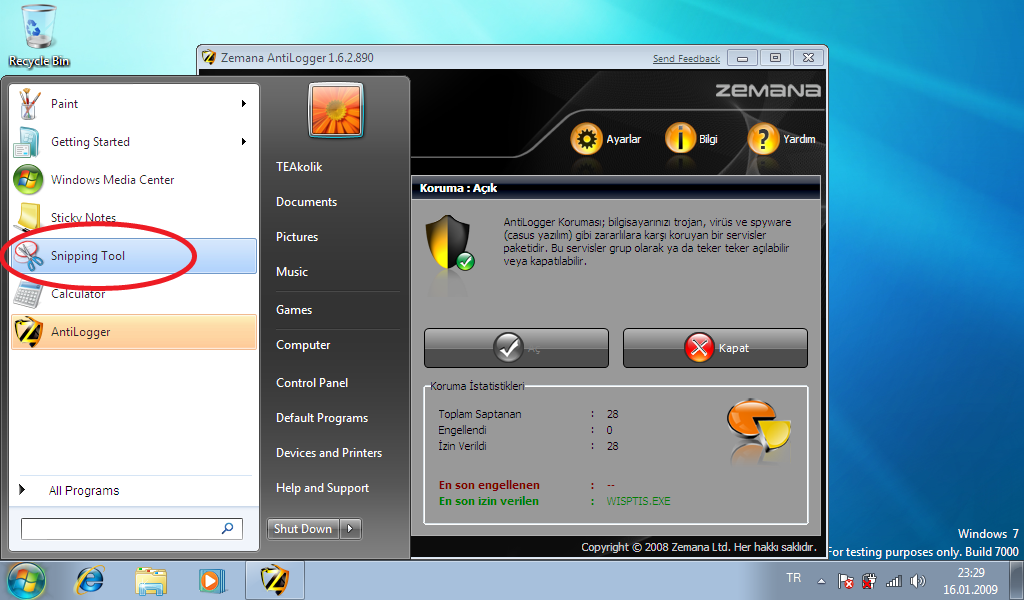Open Internet Explorer from taskbar
The height and width of the screenshot is (600, 1024).
click(89, 580)
